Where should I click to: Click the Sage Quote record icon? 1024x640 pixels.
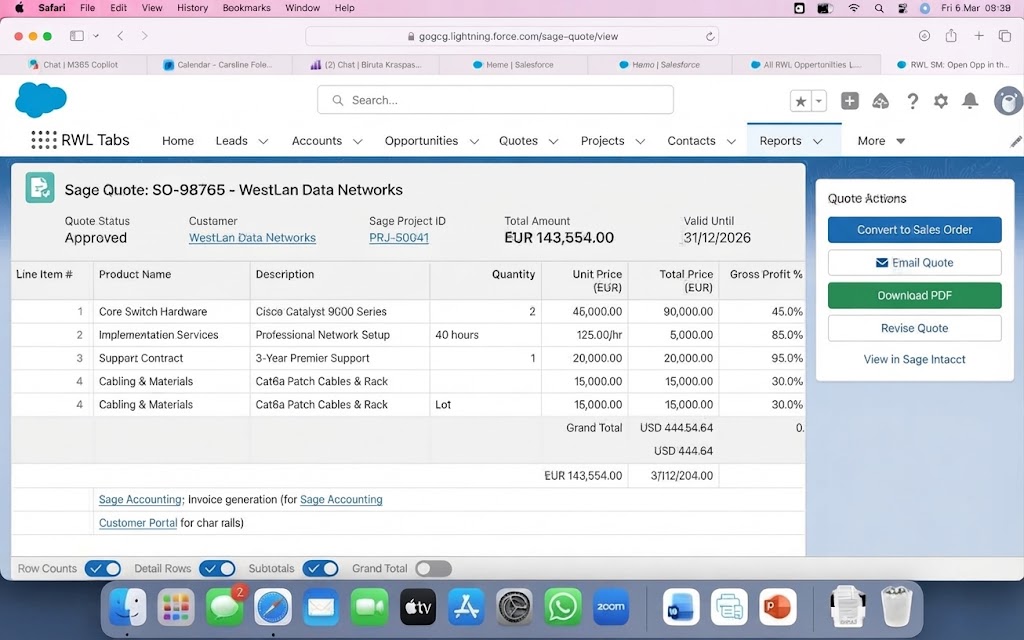40,188
